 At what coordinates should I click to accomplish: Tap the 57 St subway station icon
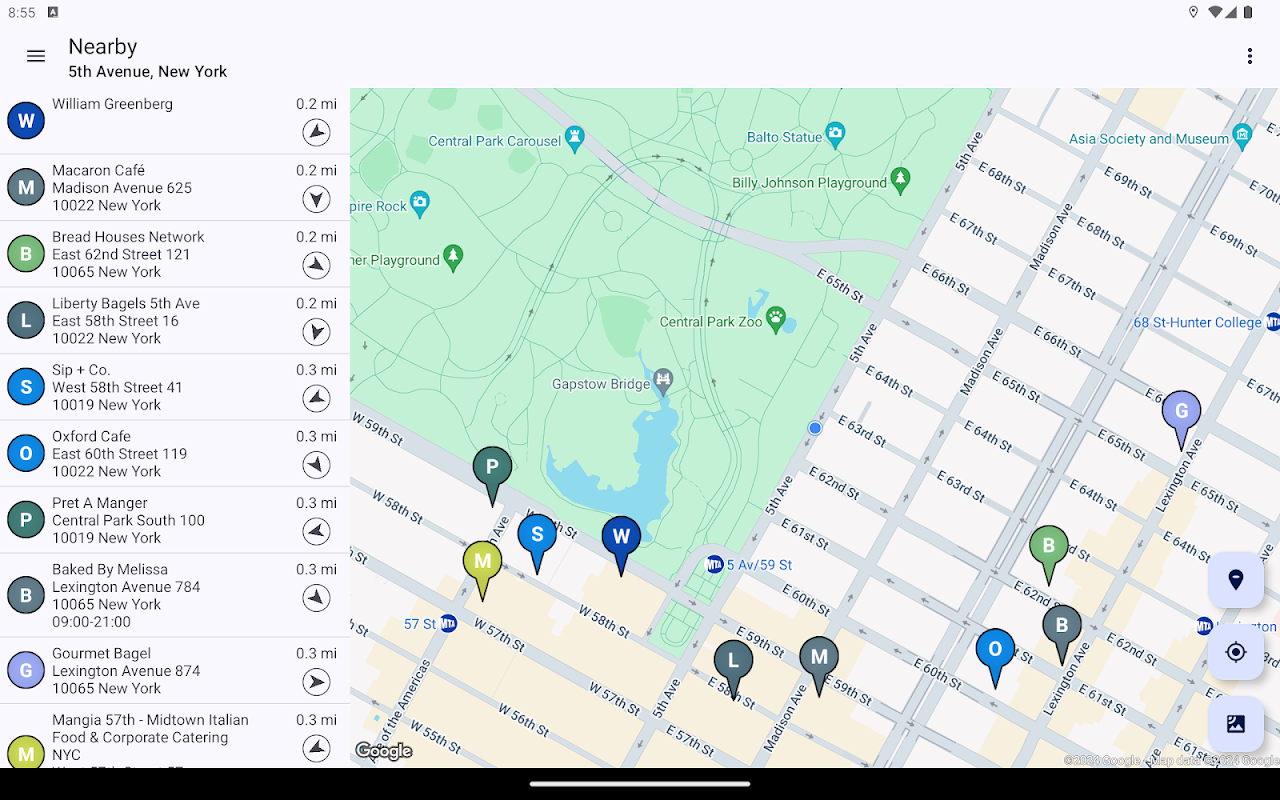[448, 623]
